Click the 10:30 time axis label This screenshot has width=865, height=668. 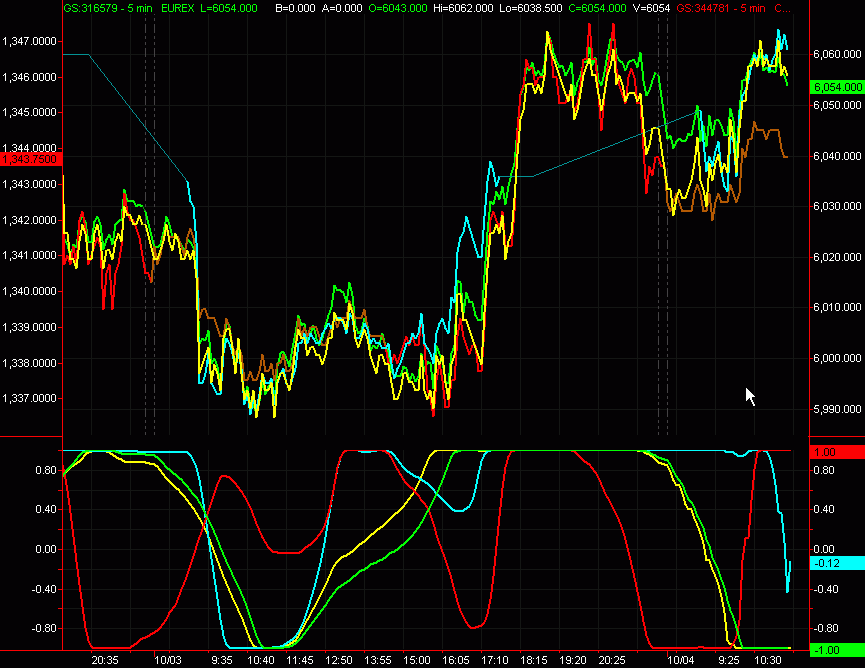pyautogui.click(x=768, y=660)
